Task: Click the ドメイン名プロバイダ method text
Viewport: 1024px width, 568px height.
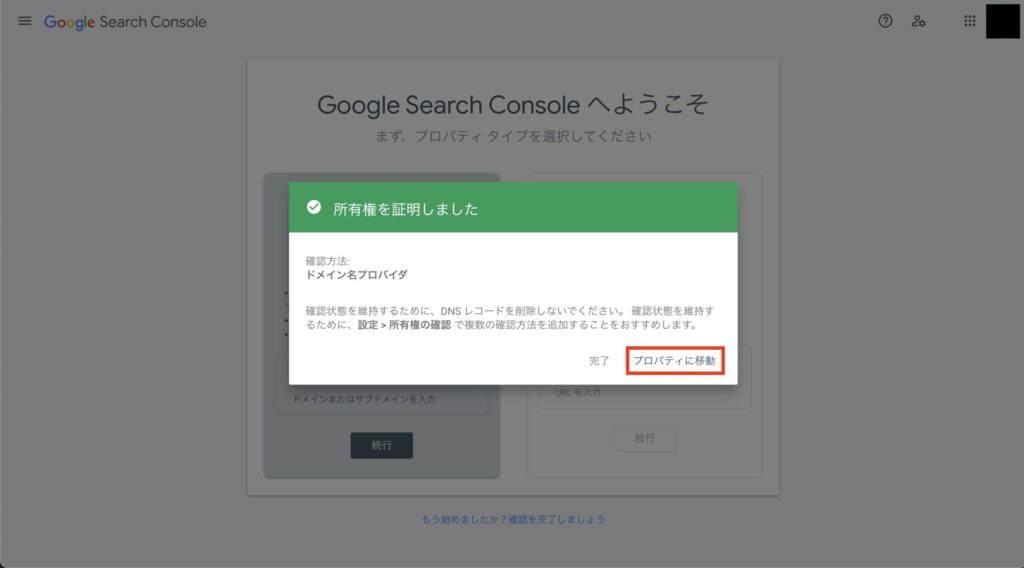Action: pos(357,276)
